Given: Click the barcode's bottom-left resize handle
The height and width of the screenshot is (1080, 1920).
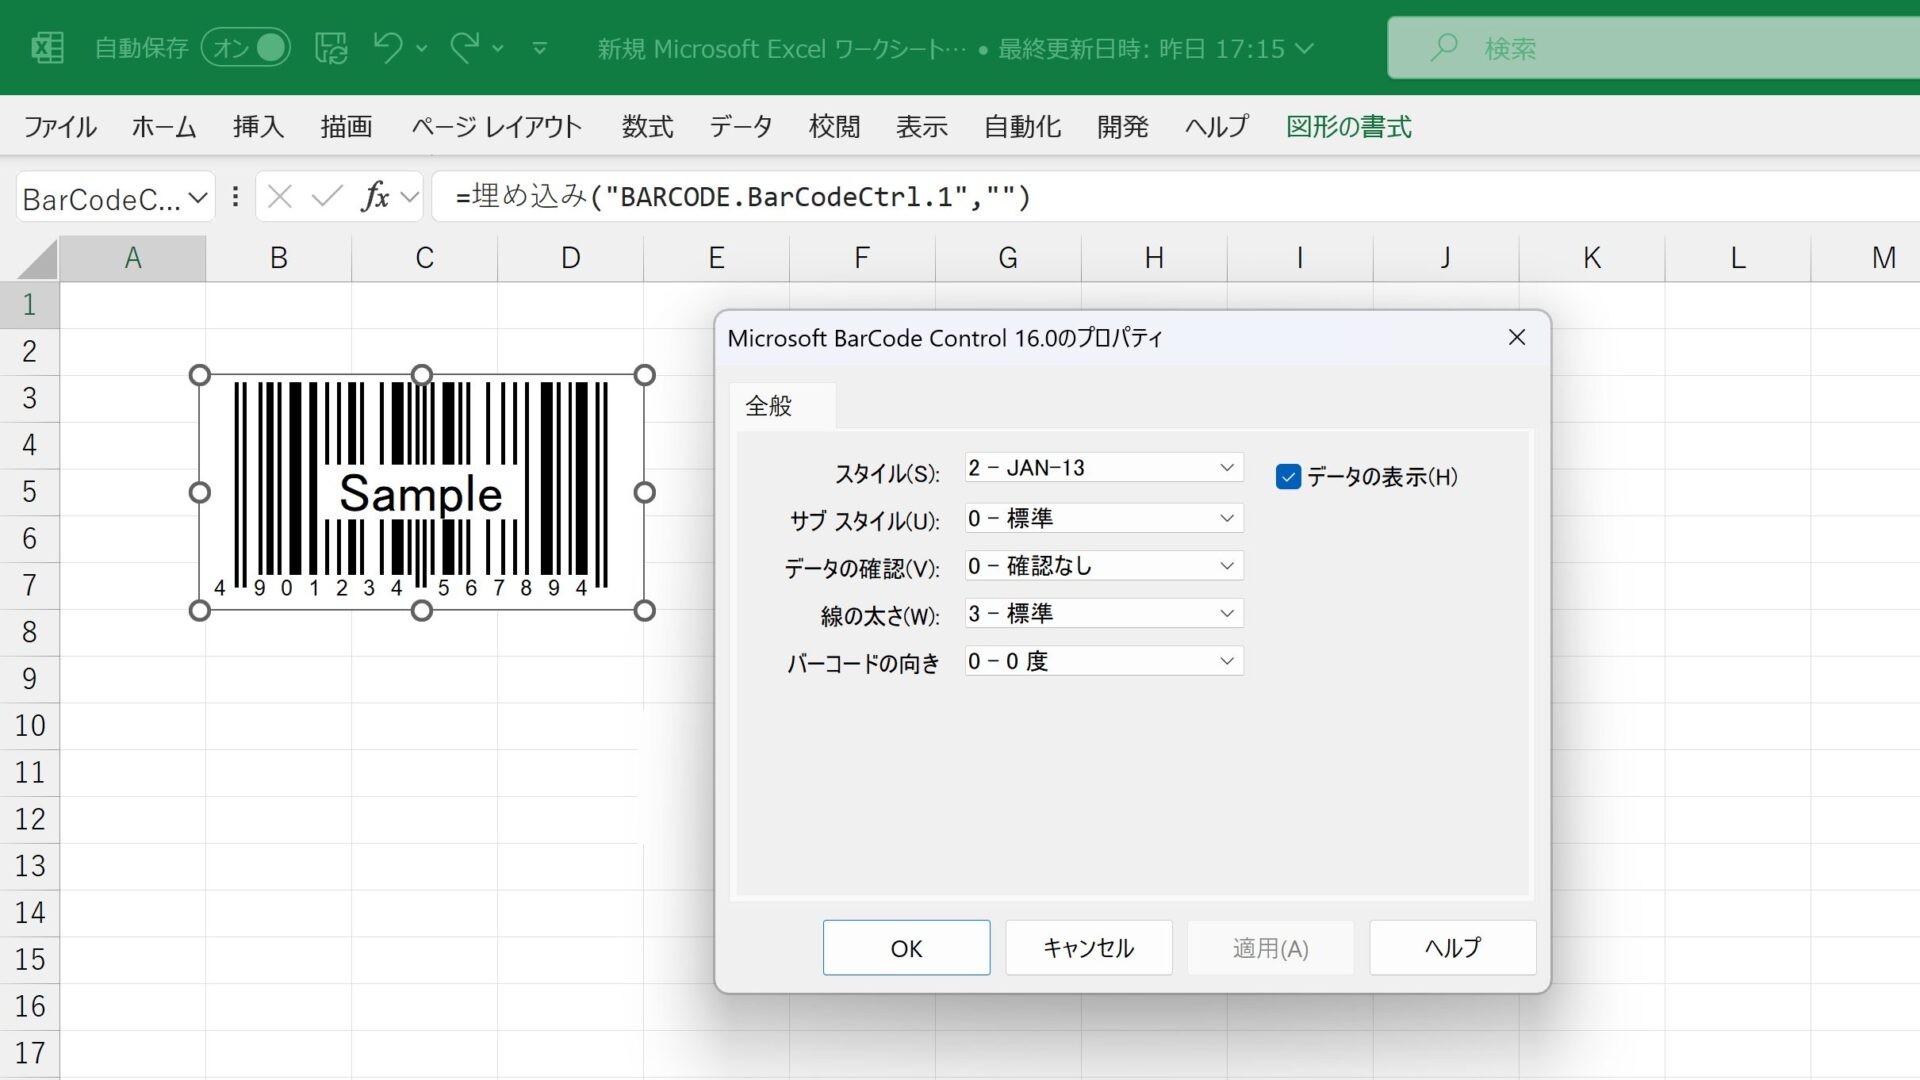Looking at the screenshot, I should coord(200,610).
